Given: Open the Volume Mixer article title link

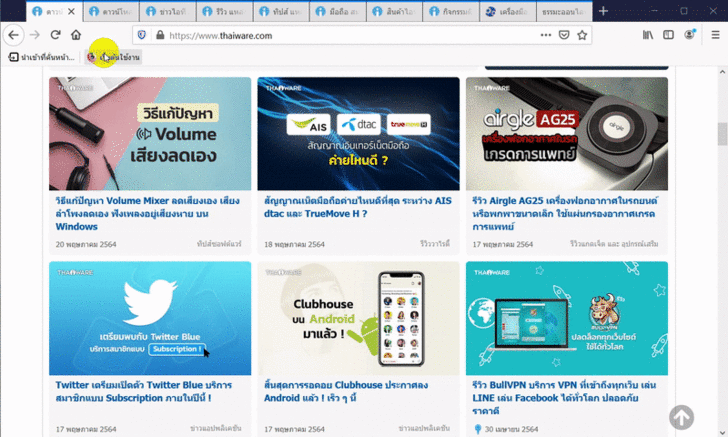Looking at the screenshot, I should (x=148, y=214).
